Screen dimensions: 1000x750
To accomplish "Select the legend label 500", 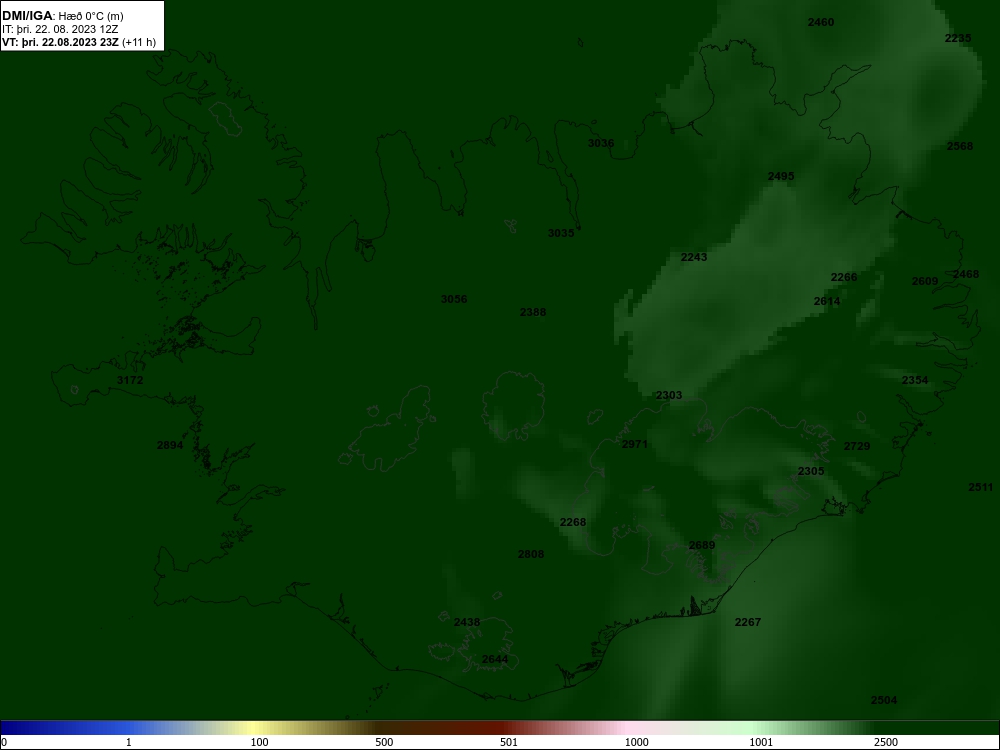I will (x=384, y=742).
